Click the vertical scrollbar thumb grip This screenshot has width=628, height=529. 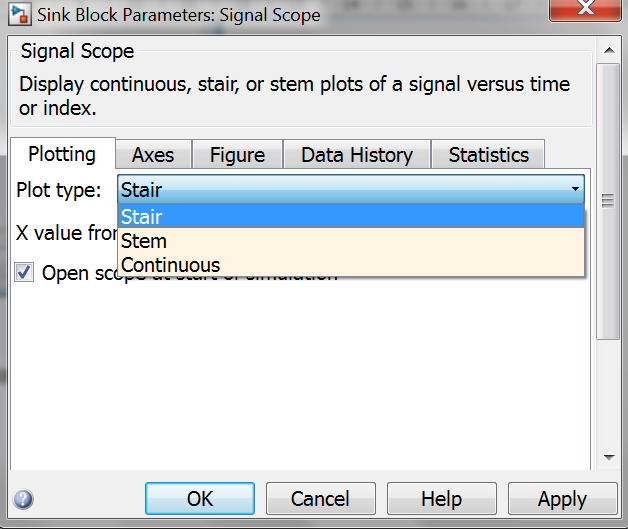(x=608, y=201)
